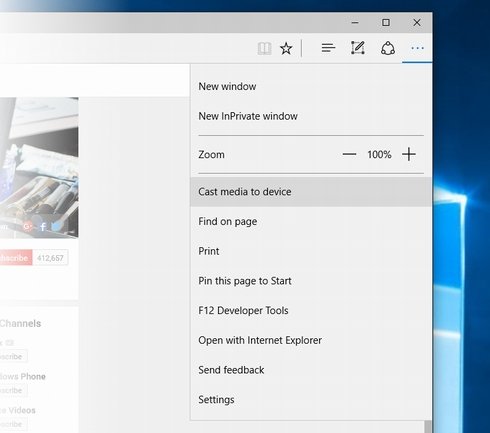The height and width of the screenshot is (433, 490).
Task: Increase zoom with the plus button
Action: point(409,154)
